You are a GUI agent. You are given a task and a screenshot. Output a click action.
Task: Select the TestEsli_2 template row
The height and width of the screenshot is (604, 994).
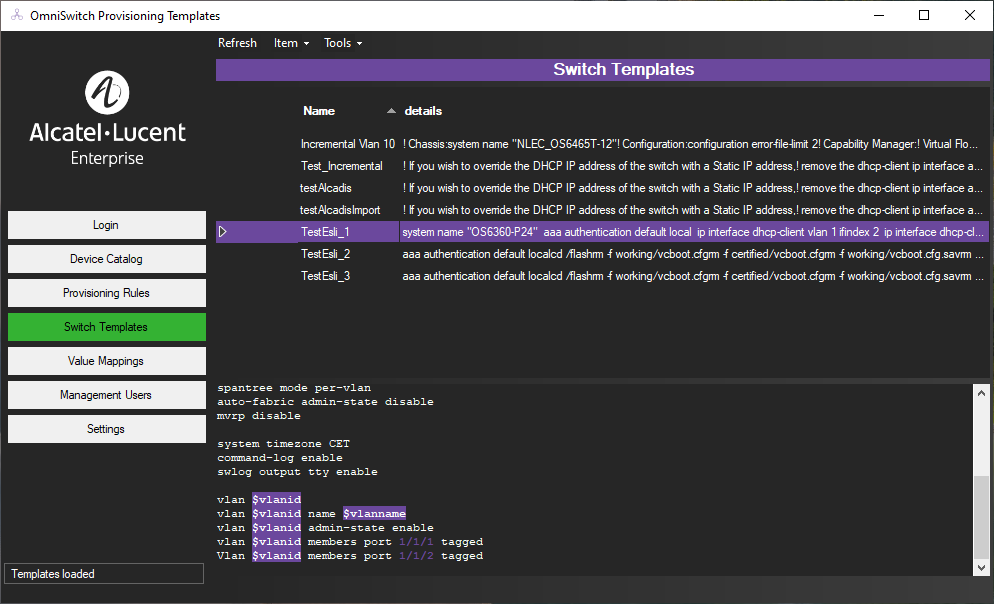[x=602, y=254]
